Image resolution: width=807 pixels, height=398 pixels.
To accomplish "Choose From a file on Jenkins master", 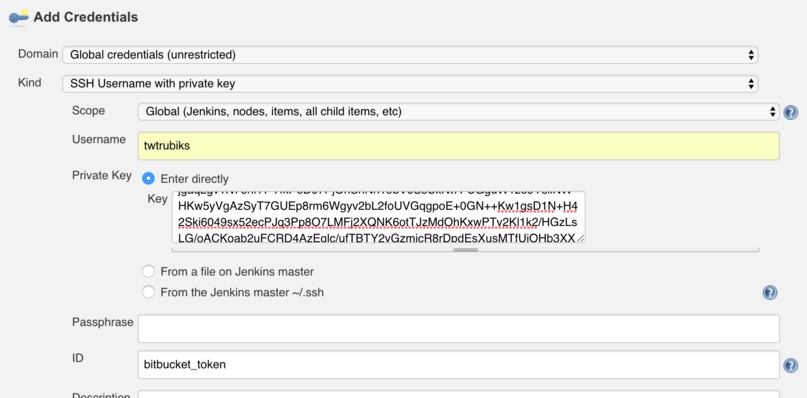I will click(x=148, y=271).
